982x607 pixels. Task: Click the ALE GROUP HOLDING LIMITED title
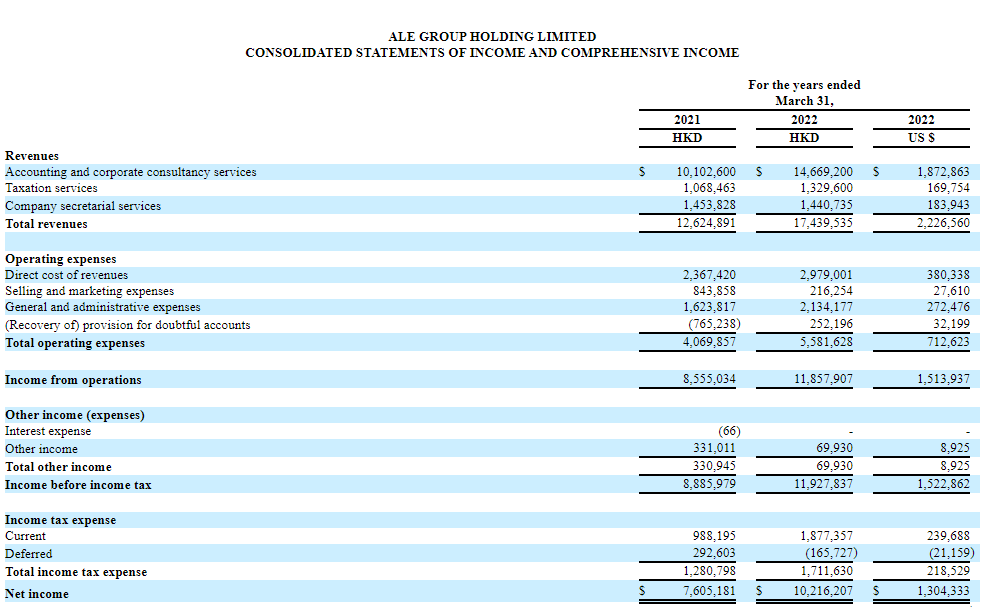(x=492, y=37)
